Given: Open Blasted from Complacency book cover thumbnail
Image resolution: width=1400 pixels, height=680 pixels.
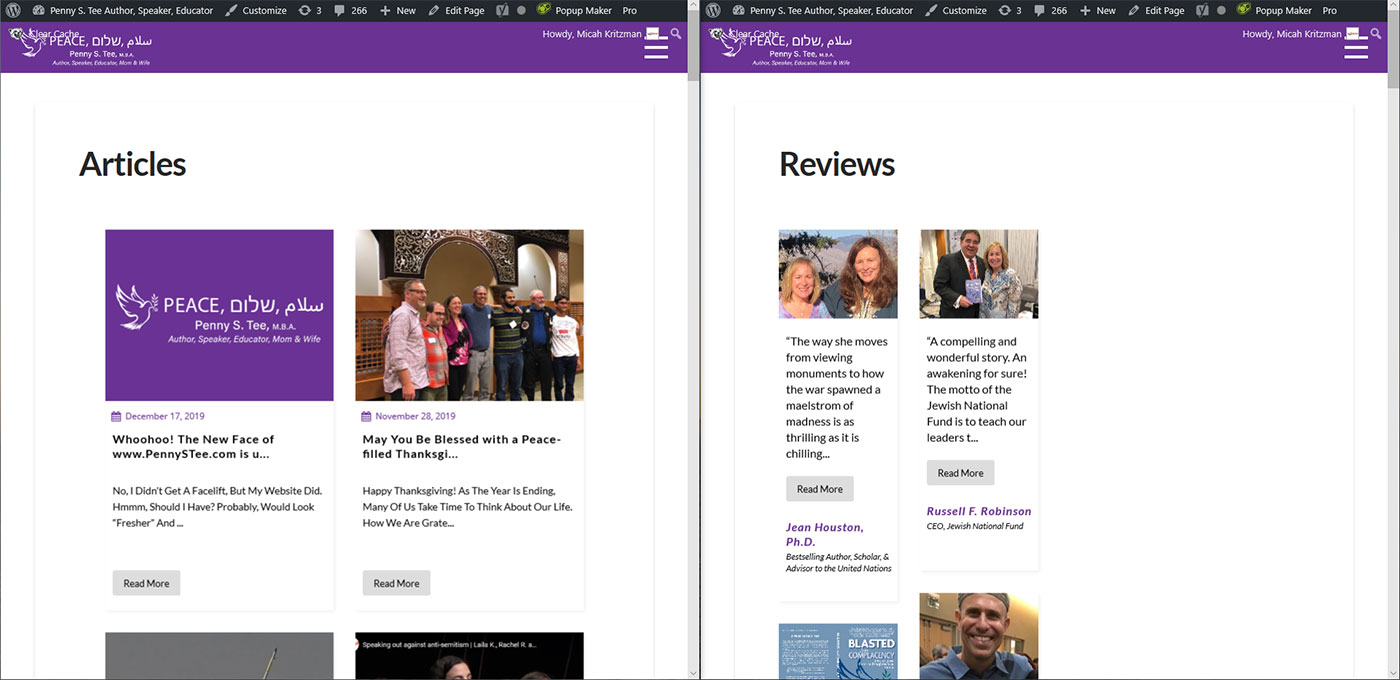Looking at the screenshot, I should [x=838, y=651].
